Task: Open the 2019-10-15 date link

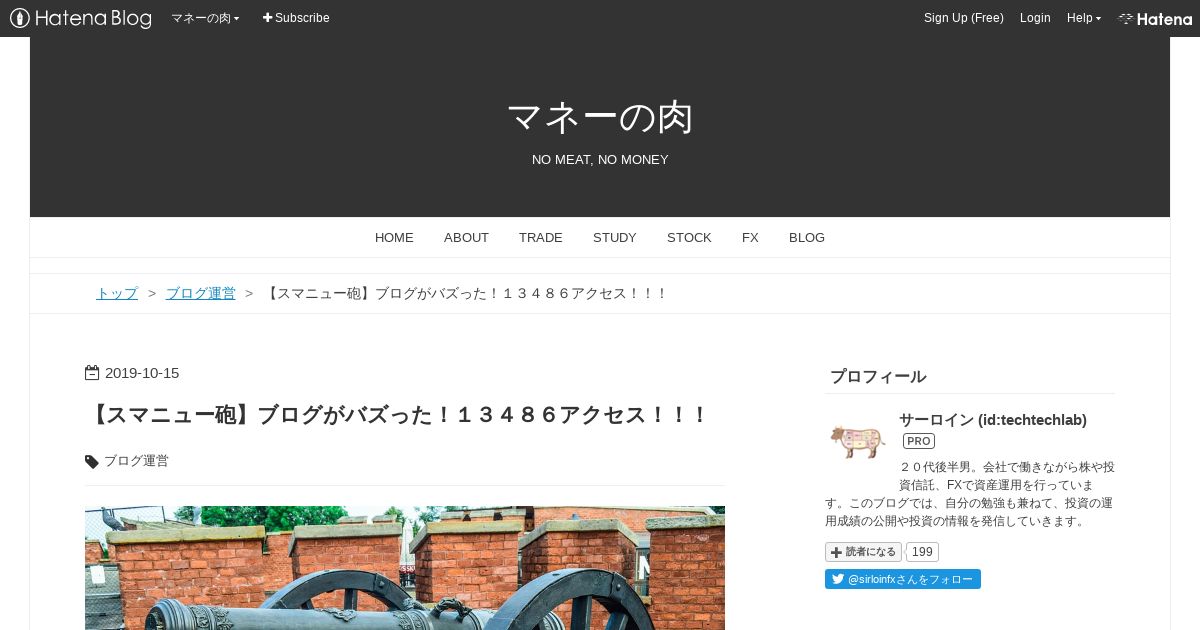Action: (142, 373)
